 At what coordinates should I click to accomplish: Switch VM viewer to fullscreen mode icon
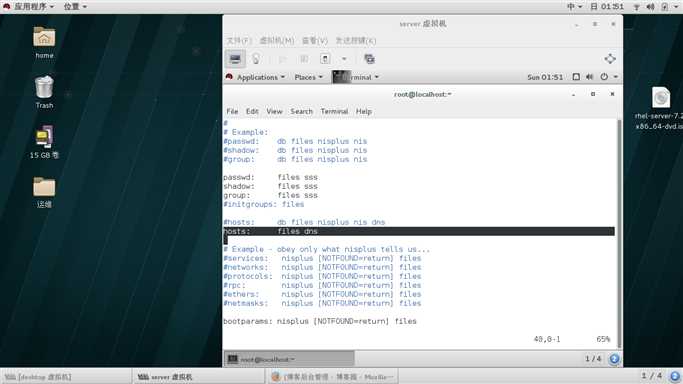point(610,59)
